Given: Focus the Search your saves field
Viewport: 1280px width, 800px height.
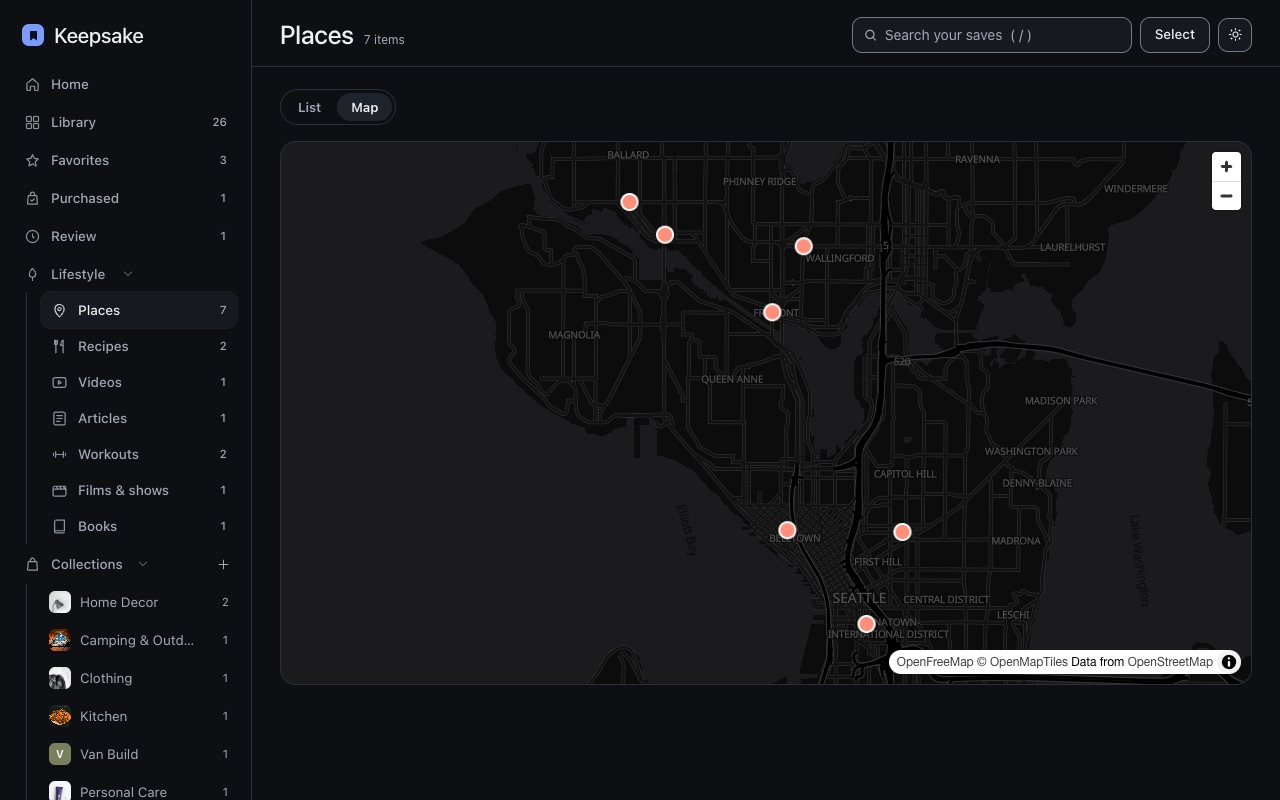Looking at the screenshot, I should pyautogui.click(x=992, y=35).
